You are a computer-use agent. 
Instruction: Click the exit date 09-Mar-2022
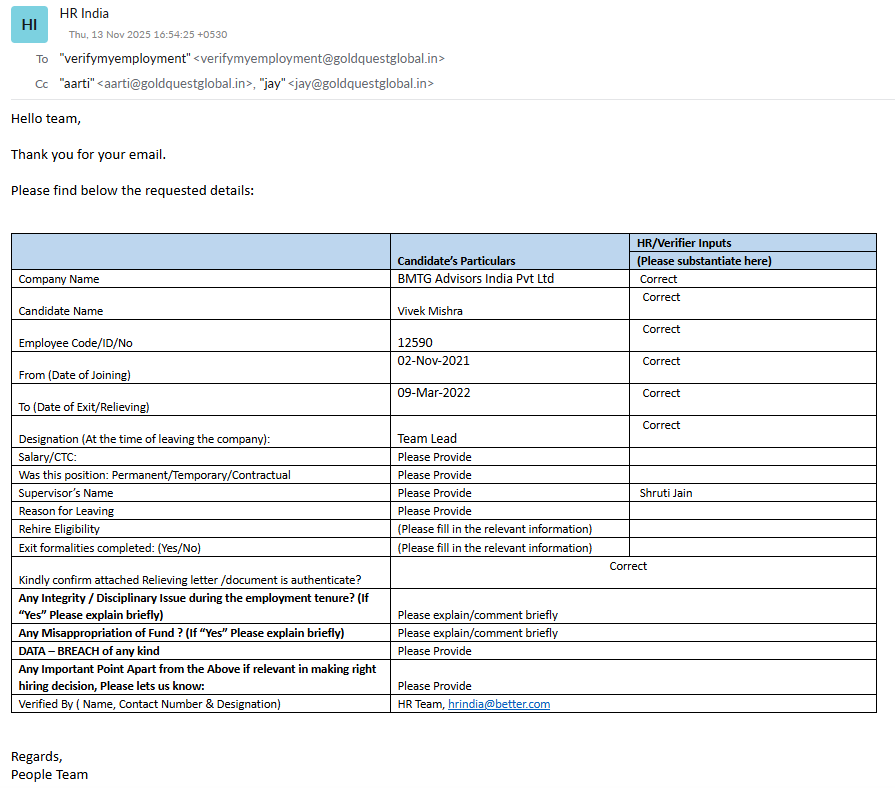click(433, 393)
